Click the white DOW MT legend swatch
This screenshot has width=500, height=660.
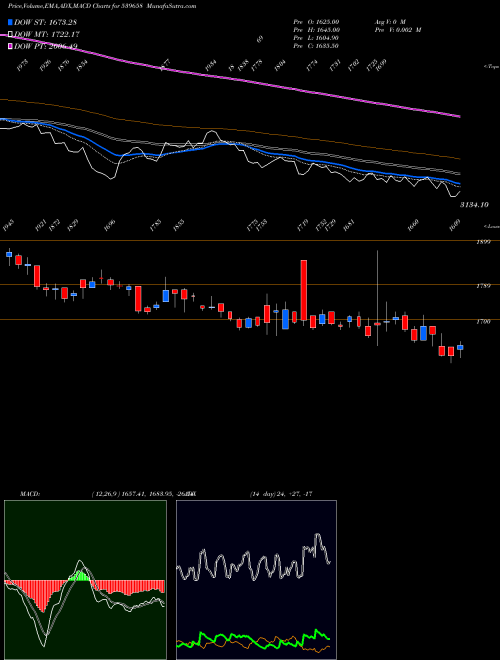(x=11, y=34)
